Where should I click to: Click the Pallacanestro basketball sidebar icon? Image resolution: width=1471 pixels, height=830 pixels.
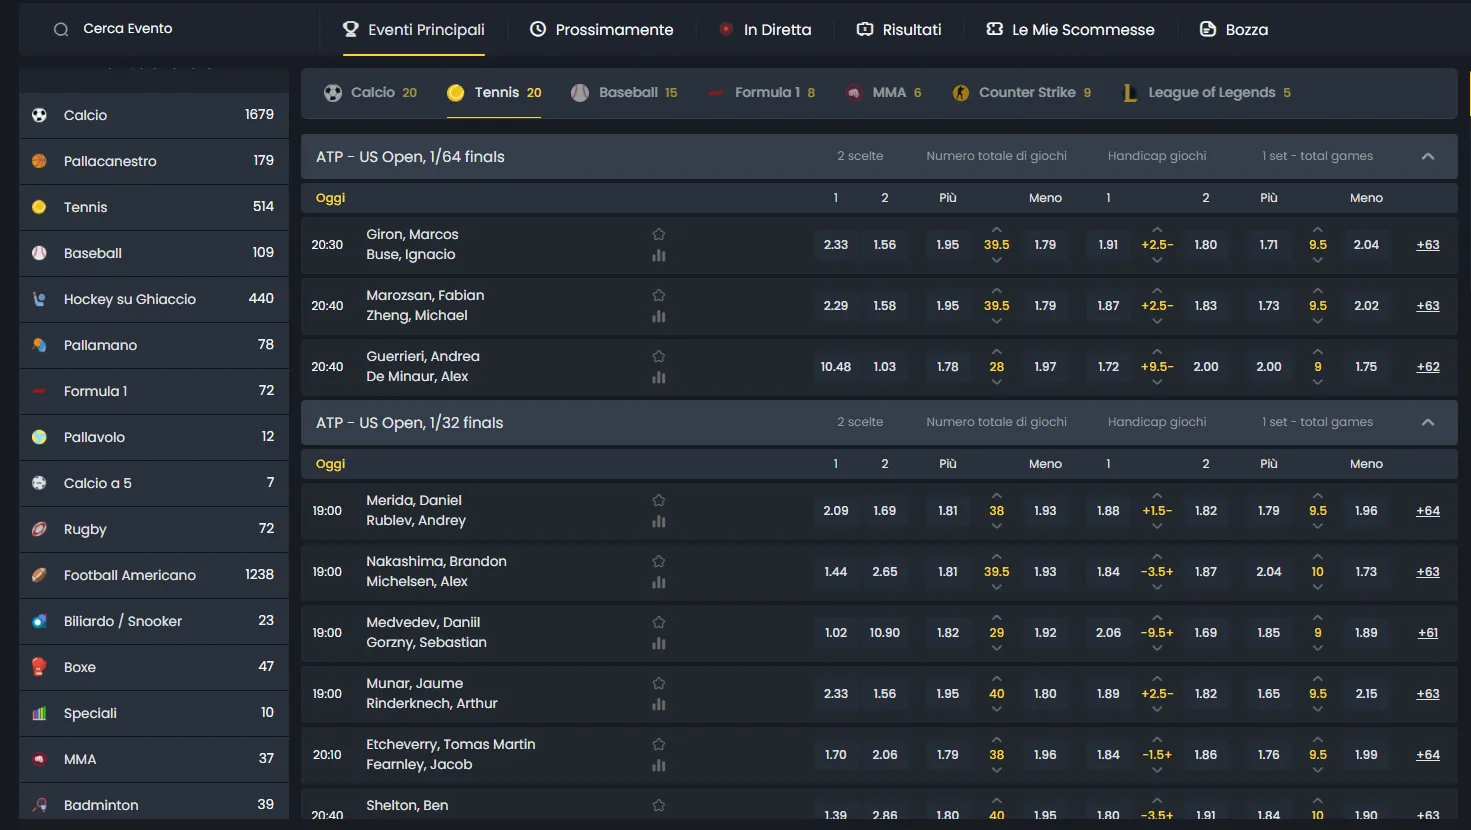(x=39, y=161)
